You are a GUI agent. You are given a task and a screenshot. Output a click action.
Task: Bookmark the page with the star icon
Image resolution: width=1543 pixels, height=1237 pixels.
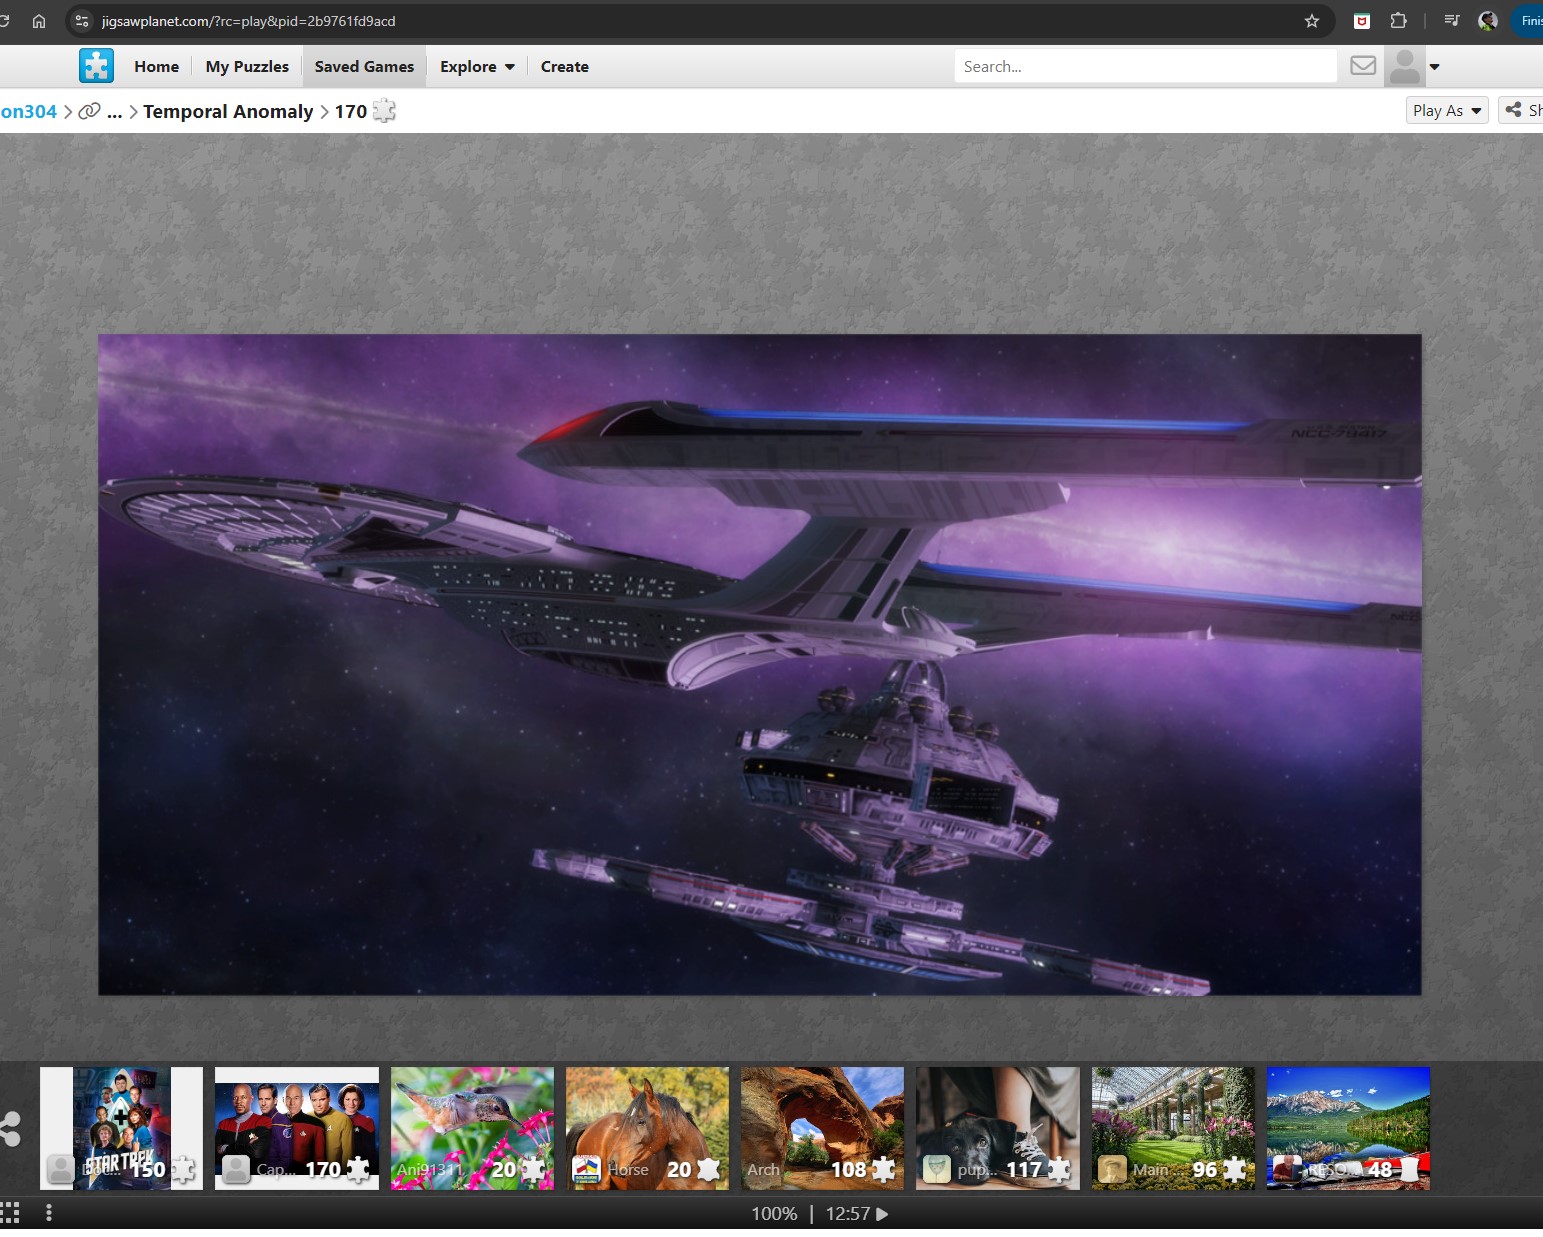click(x=1312, y=21)
